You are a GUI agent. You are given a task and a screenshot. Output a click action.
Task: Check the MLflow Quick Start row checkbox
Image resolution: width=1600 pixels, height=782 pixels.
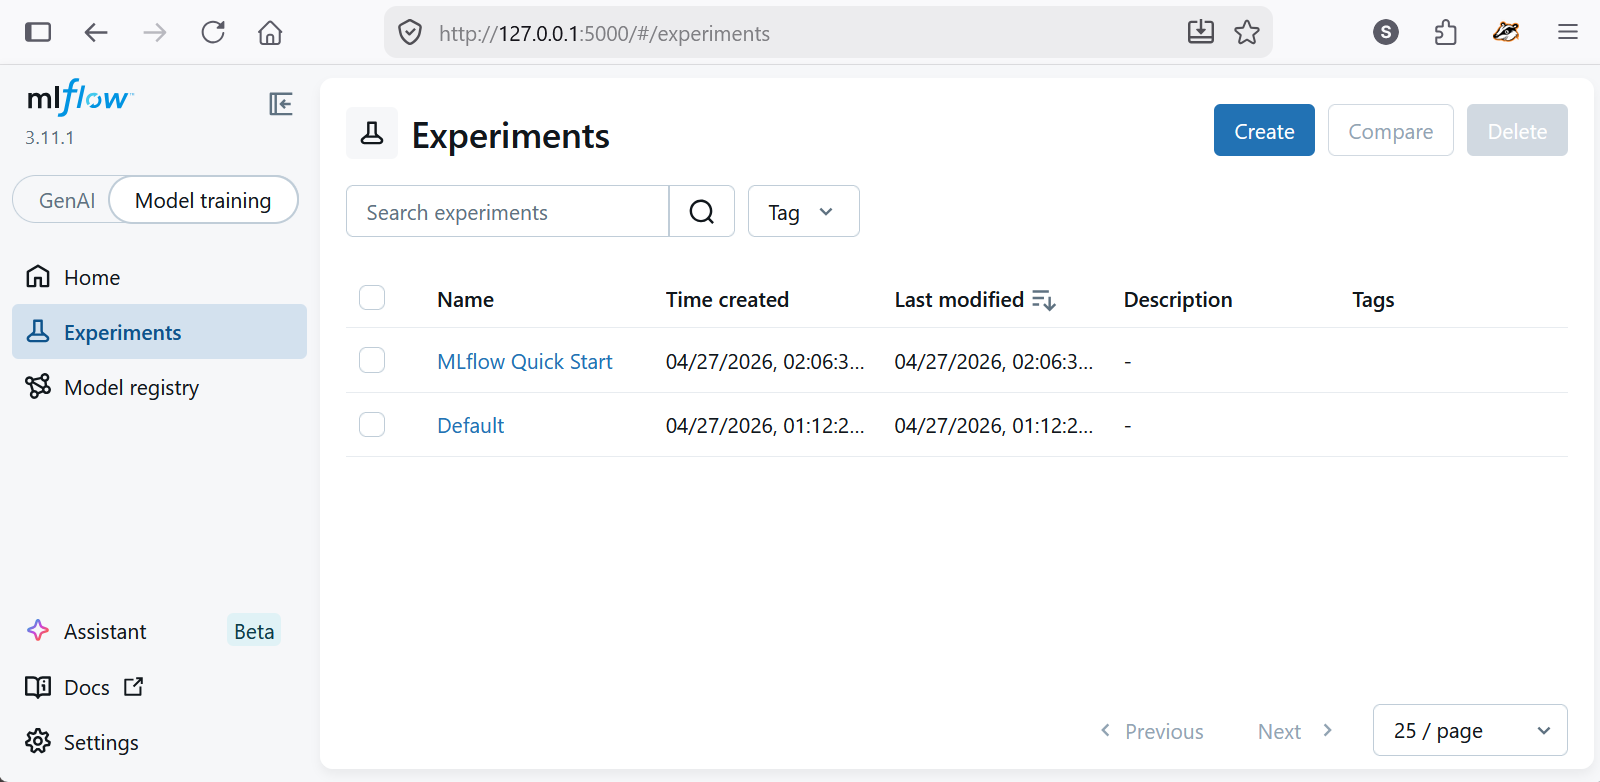(x=372, y=360)
